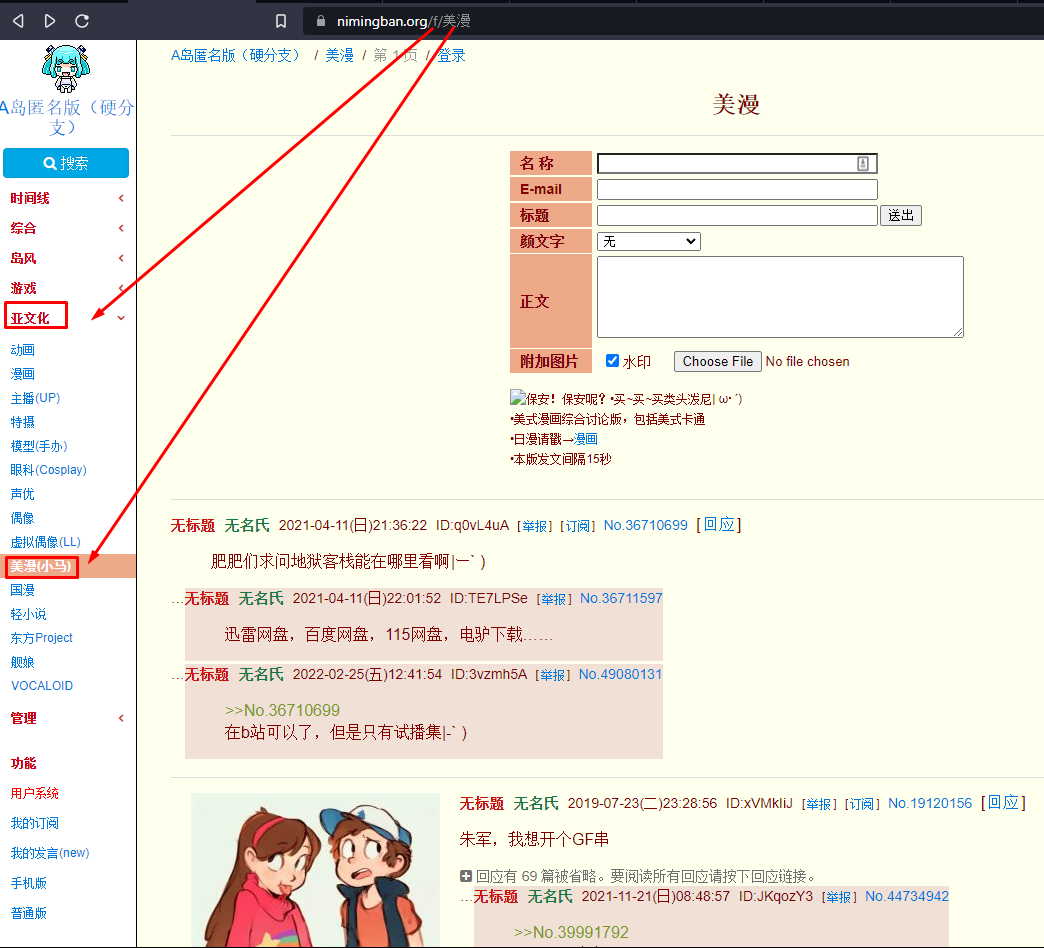Click the >>No.39991792 quote reference
The height and width of the screenshot is (948, 1044).
point(571,932)
